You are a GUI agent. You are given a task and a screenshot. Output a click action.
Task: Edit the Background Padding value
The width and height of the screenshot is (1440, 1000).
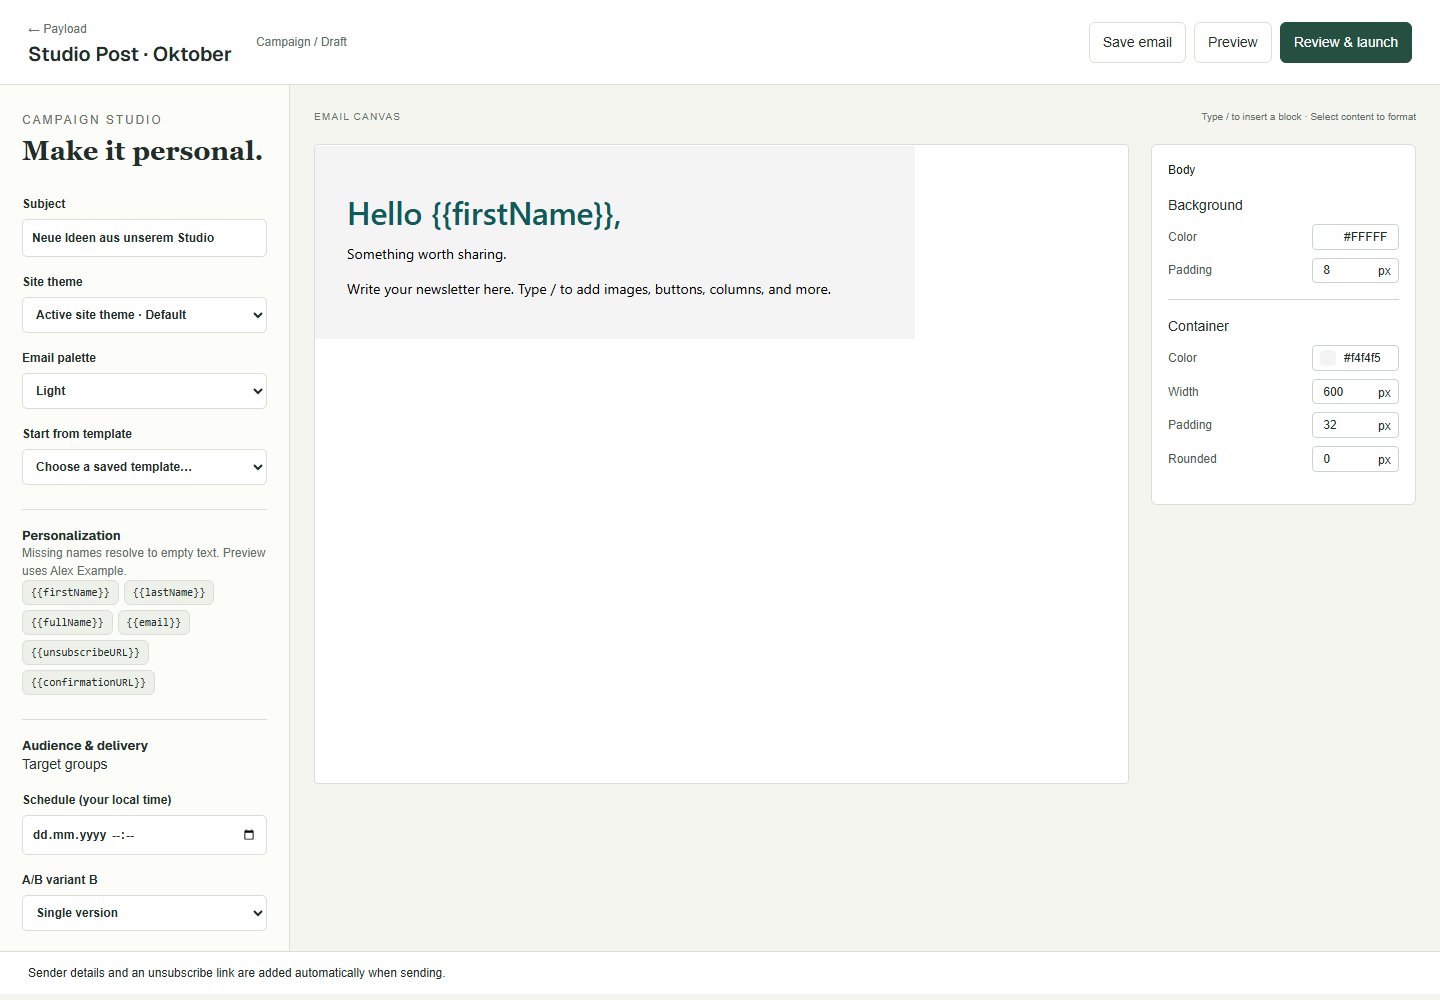[1355, 270]
